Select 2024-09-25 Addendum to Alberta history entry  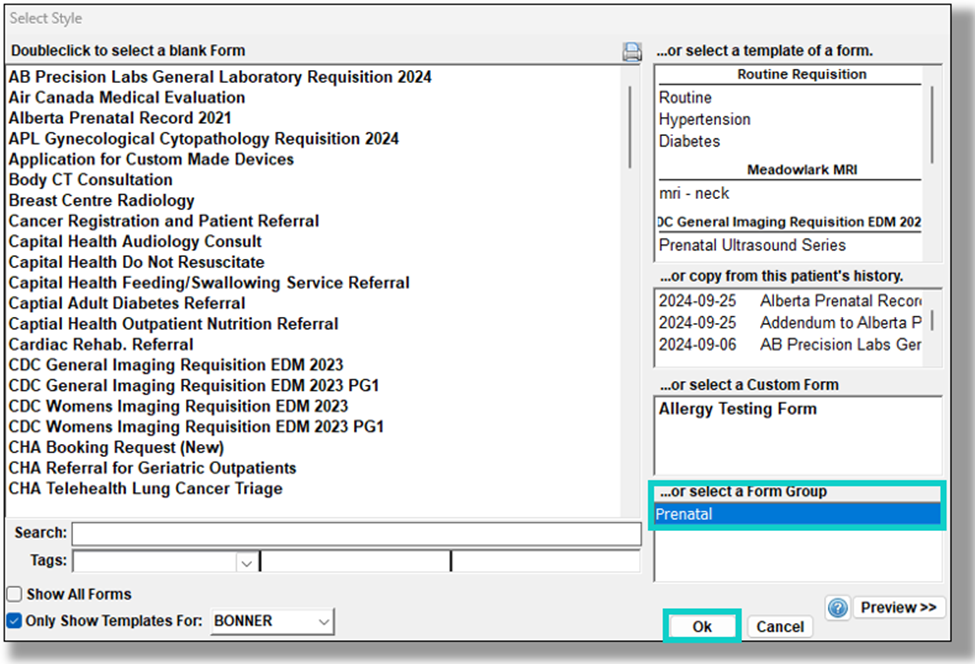(x=790, y=323)
